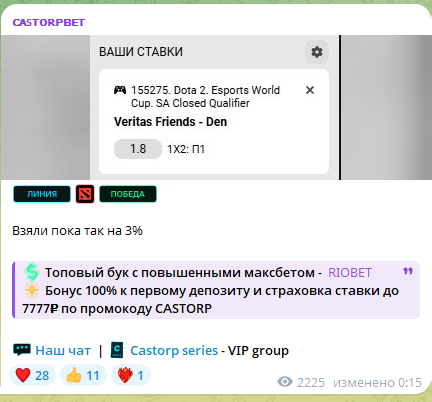Click the 1.8 odds badge
Viewport: 432px width, 402px height.
(138, 149)
